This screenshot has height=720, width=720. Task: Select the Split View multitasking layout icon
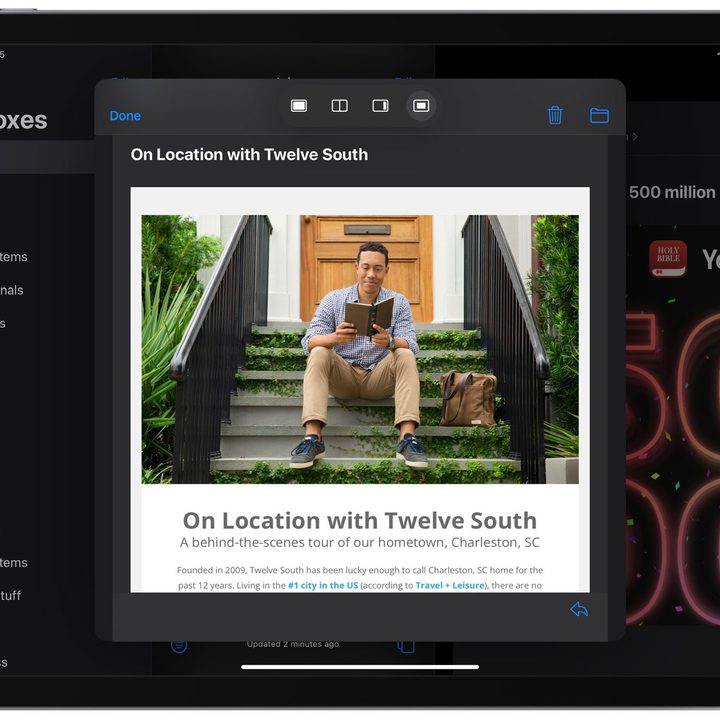pyautogui.click(x=340, y=106)
